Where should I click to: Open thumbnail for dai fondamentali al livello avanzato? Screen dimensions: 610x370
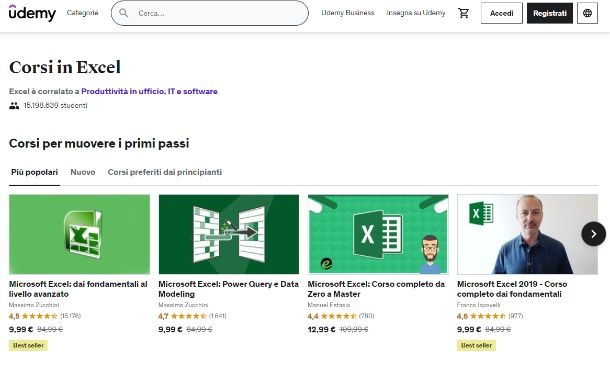click(79, 235)
